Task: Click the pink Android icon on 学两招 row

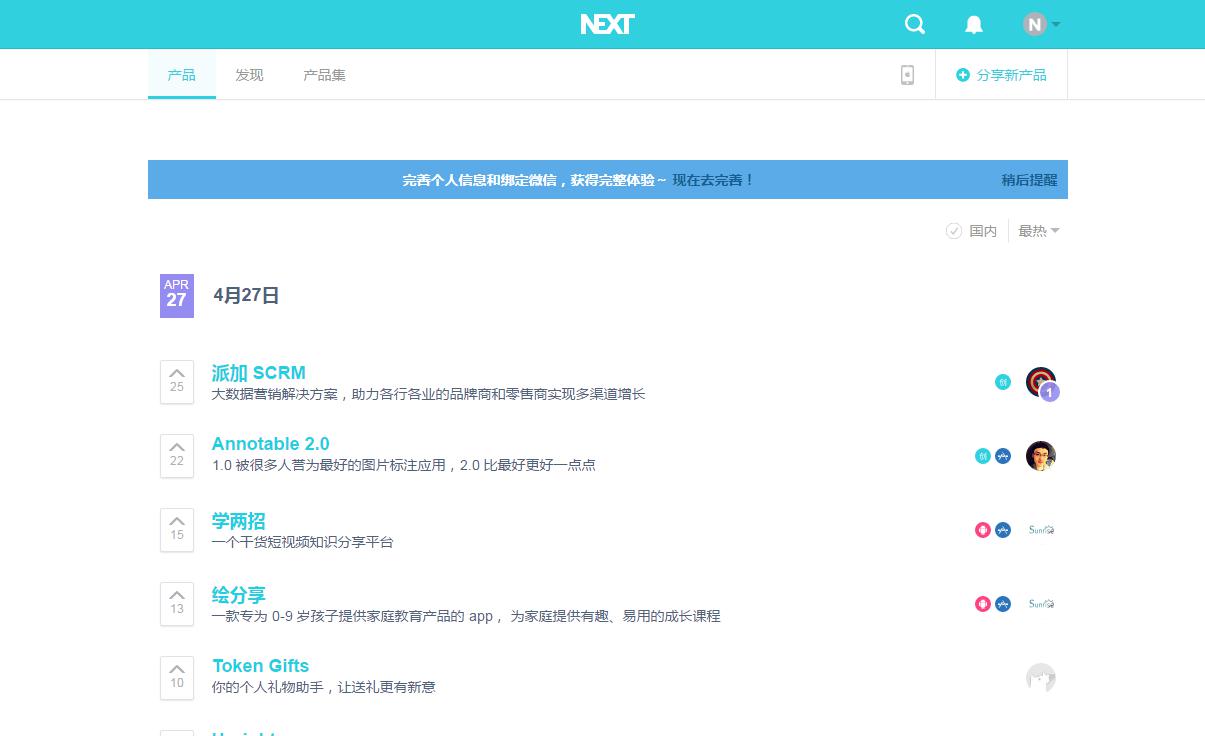Action: click(983, 530)
